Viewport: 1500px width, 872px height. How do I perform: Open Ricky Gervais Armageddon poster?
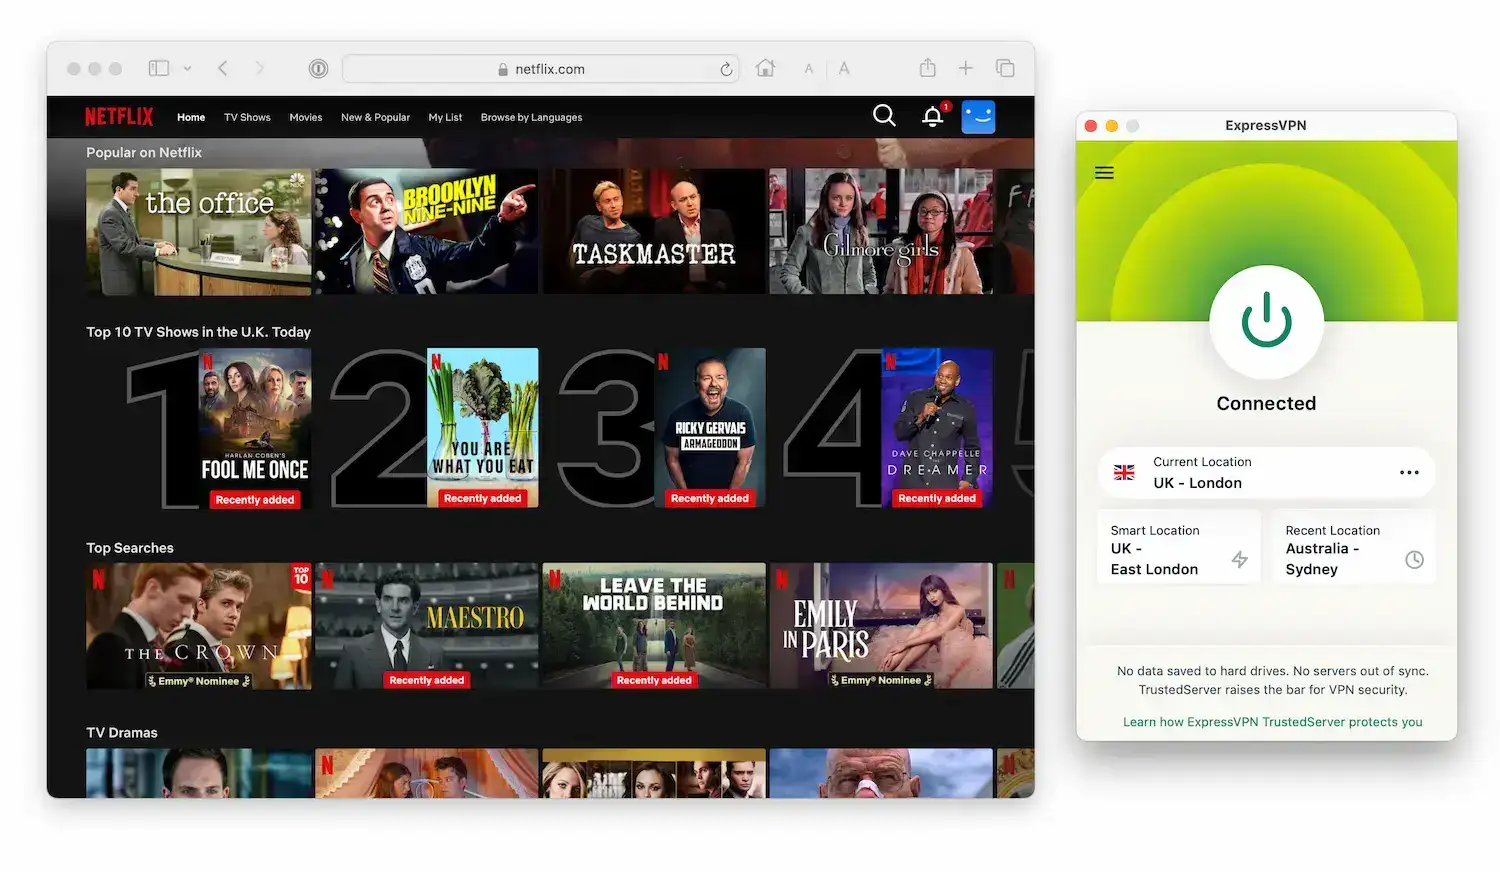tap(710, 428)
